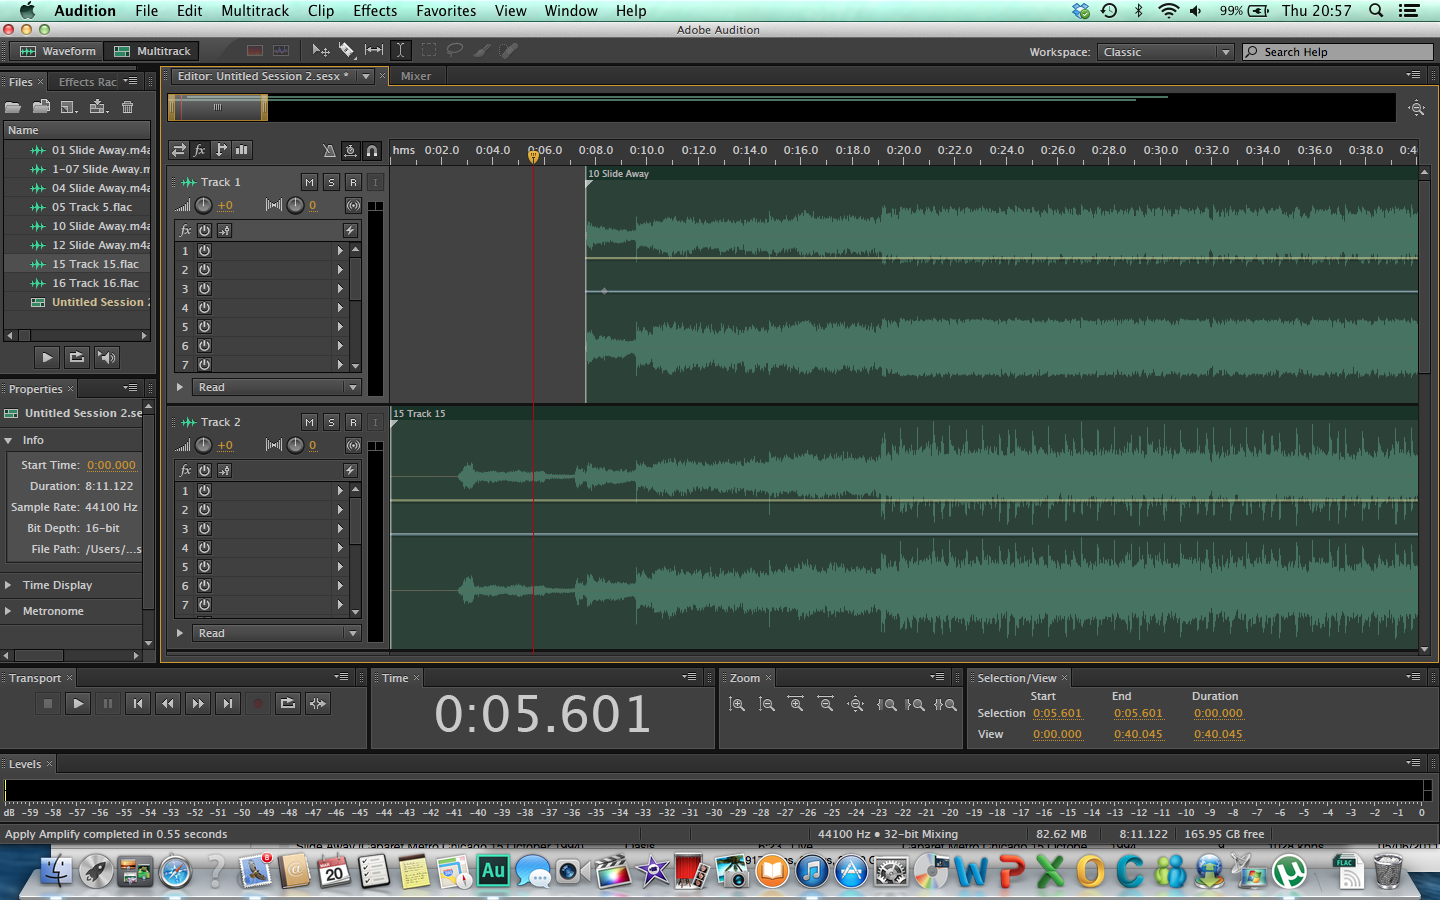The image size is (1440, 900).
Task: Click the Skip Selection button in Transport
Action: tap(318, 704)
